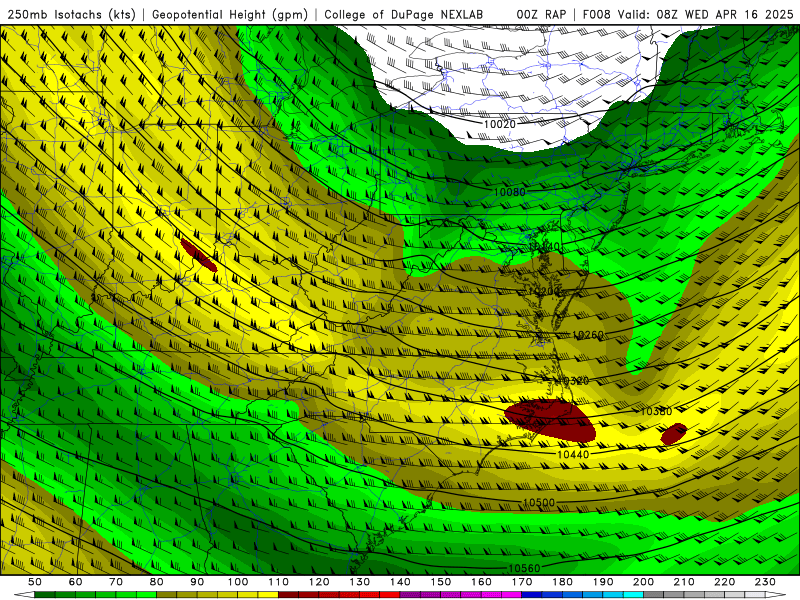Screen dimensions: 800x600
Task: Click the colorbar label 140
Action: coord(400,582)
